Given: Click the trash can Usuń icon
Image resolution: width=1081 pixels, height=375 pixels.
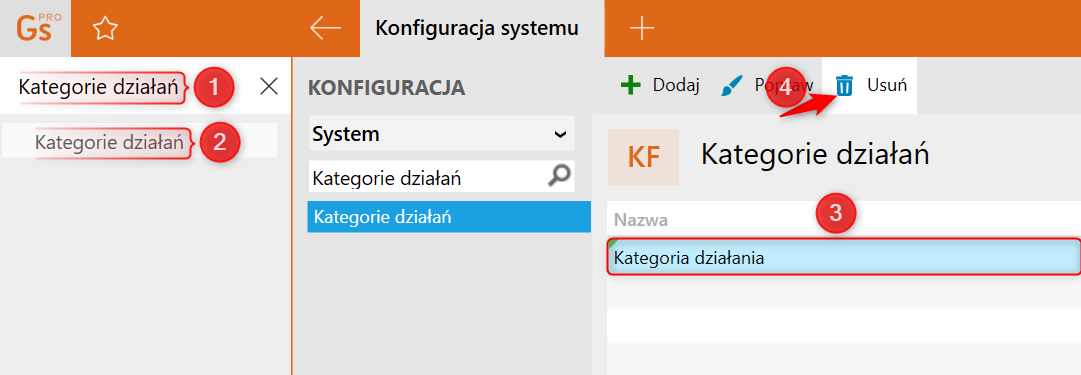Looking at the screenshot, I should point(845,86).
